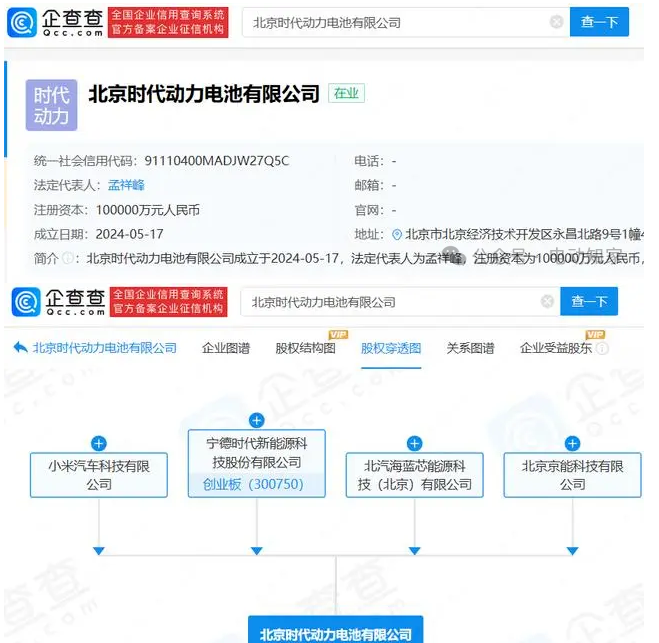659x643 pixels.
Task: Click the lower red 全国企业信用查询系统 banner
Action: pyautogui.click(x=169, y=302)
